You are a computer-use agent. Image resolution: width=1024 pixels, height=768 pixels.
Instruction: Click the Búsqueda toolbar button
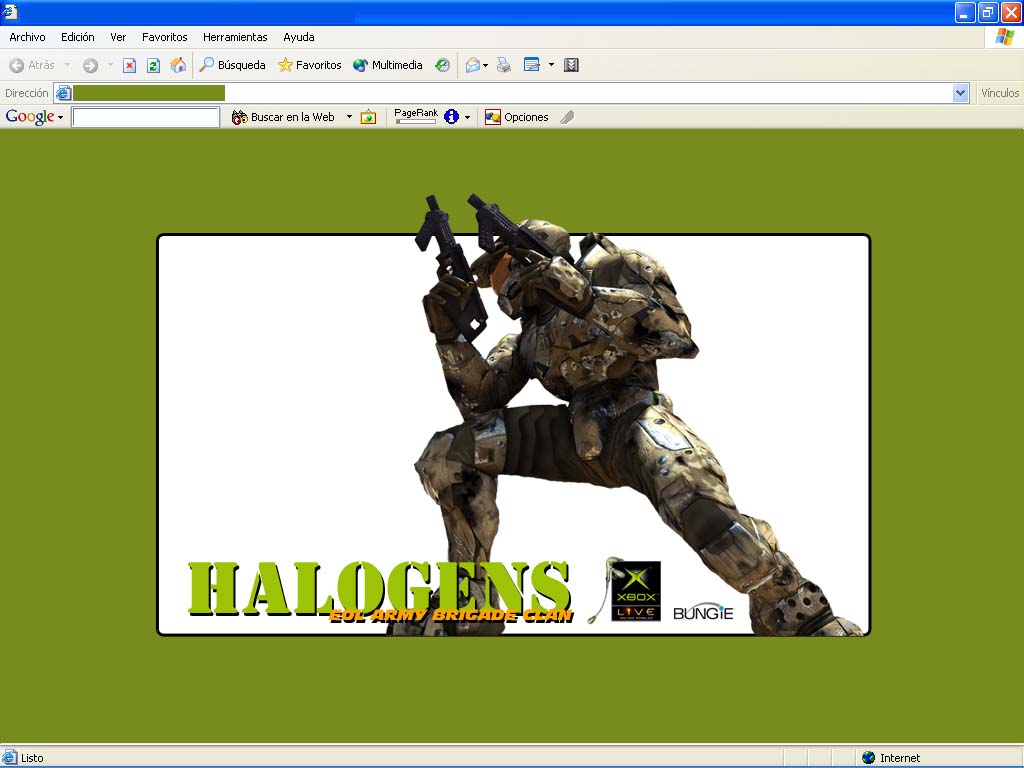(232, 65)
